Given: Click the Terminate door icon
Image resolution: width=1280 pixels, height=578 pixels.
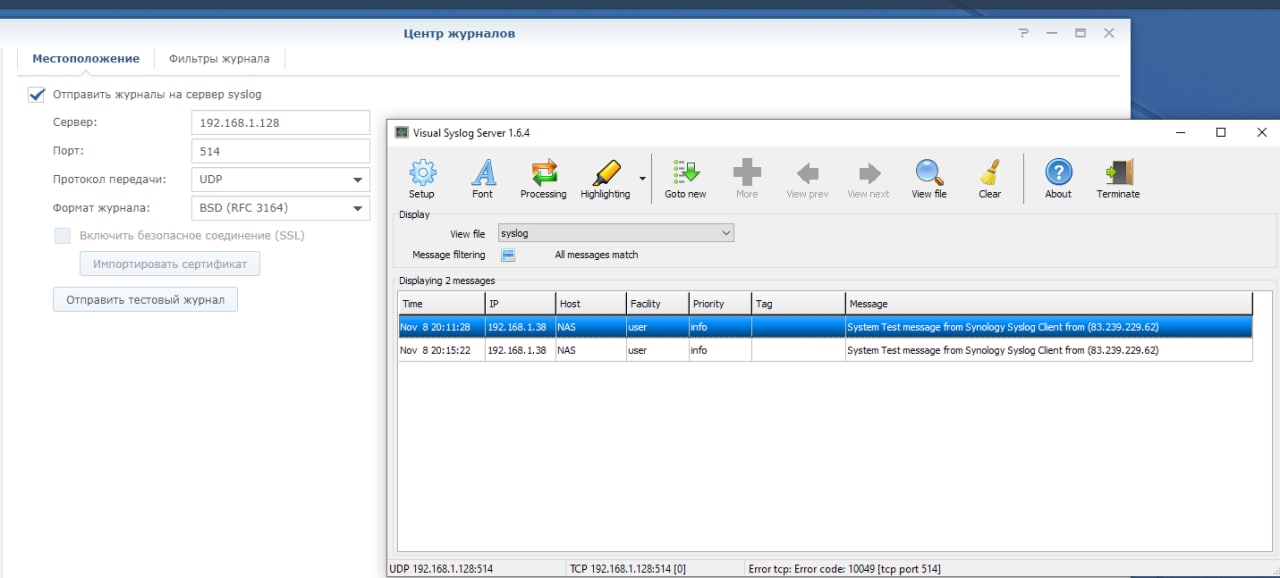Looking at the screenshot, I should point(1118,179).
